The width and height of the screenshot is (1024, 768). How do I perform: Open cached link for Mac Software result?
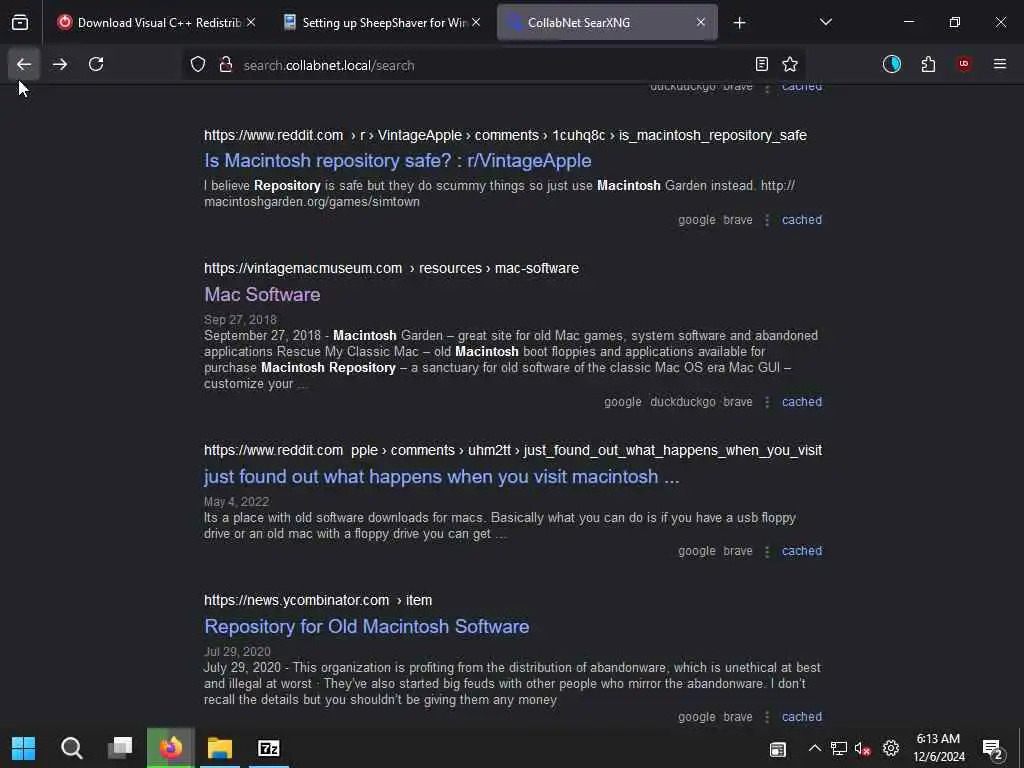click(x=802, y=402)
